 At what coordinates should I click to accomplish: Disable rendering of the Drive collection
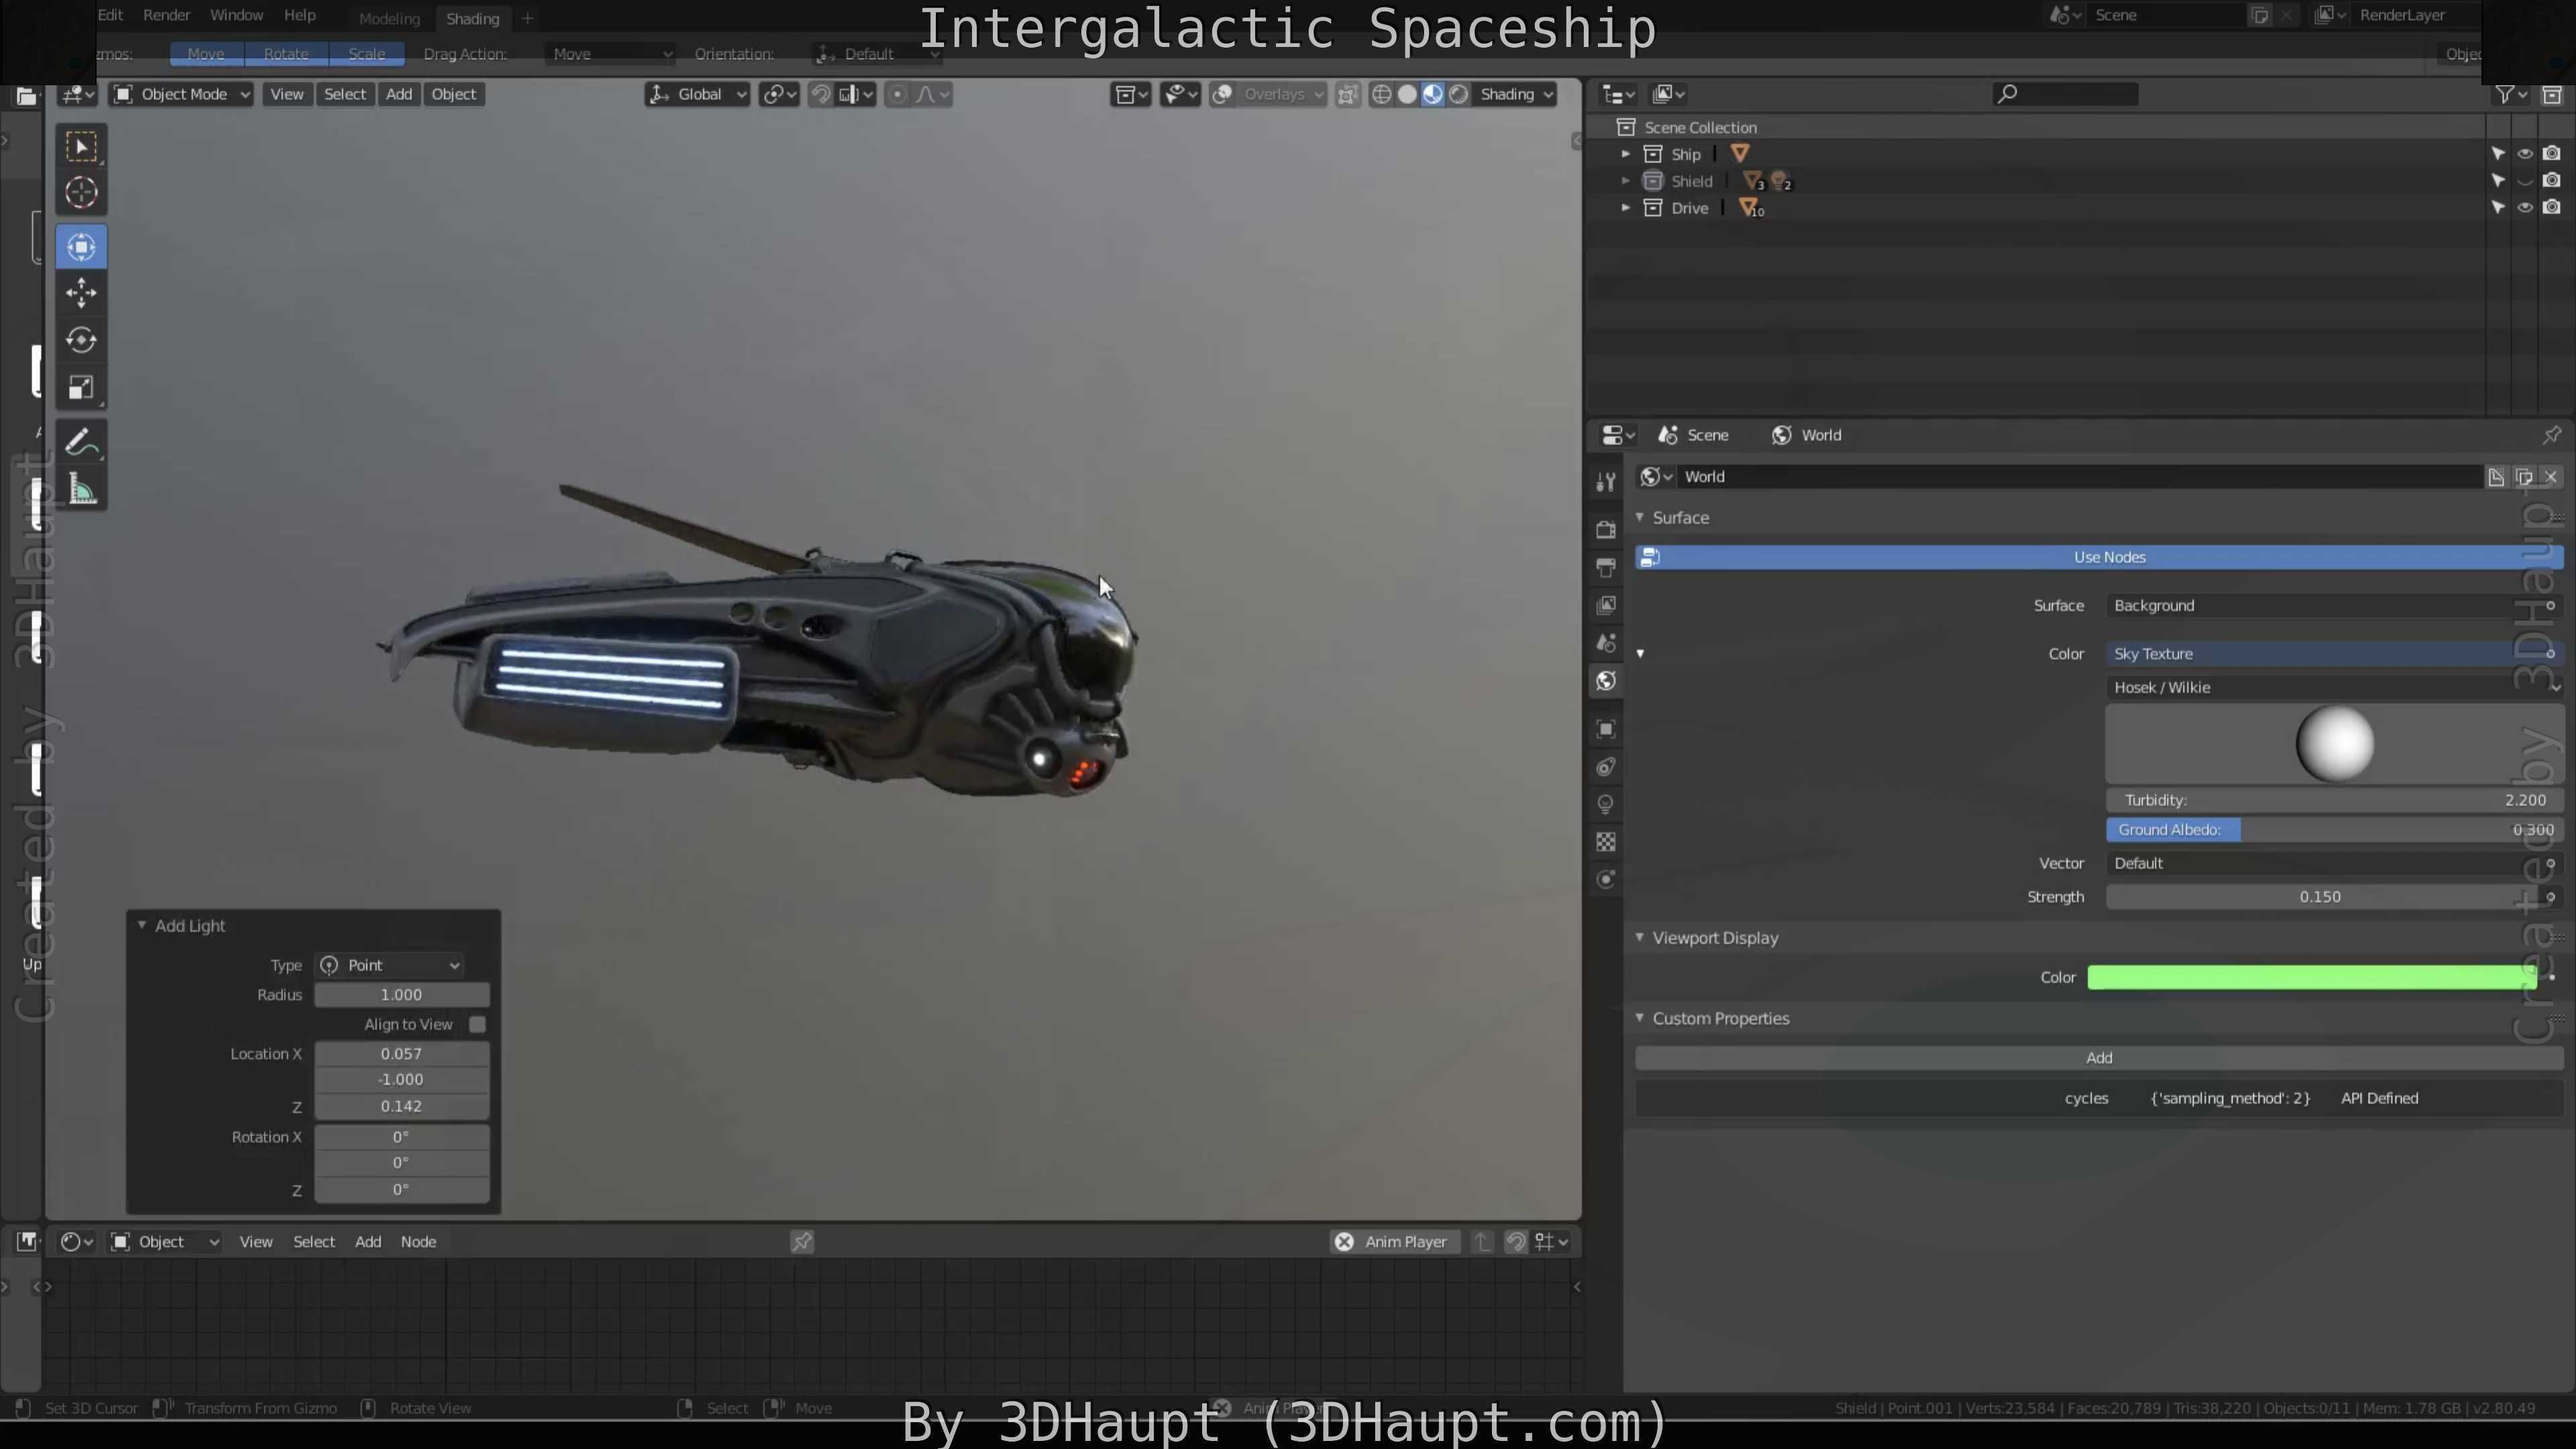tap(2551, 208)
